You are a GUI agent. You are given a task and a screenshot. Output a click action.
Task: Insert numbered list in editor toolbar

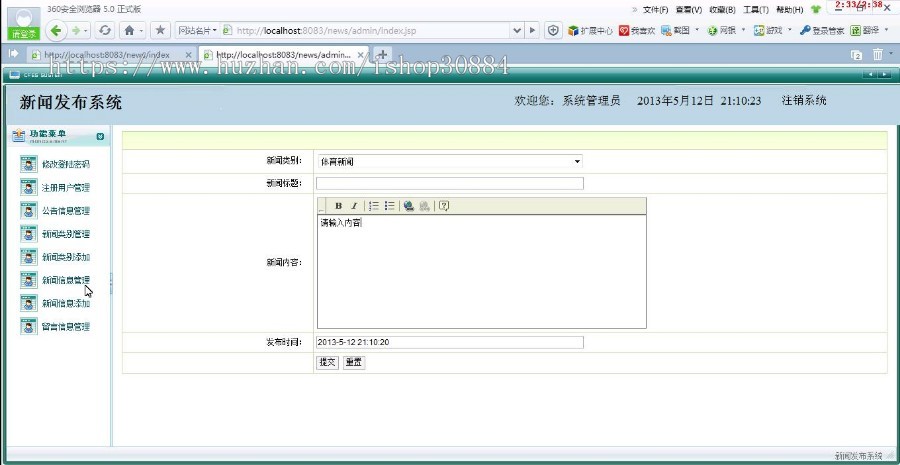pos(374,206)
